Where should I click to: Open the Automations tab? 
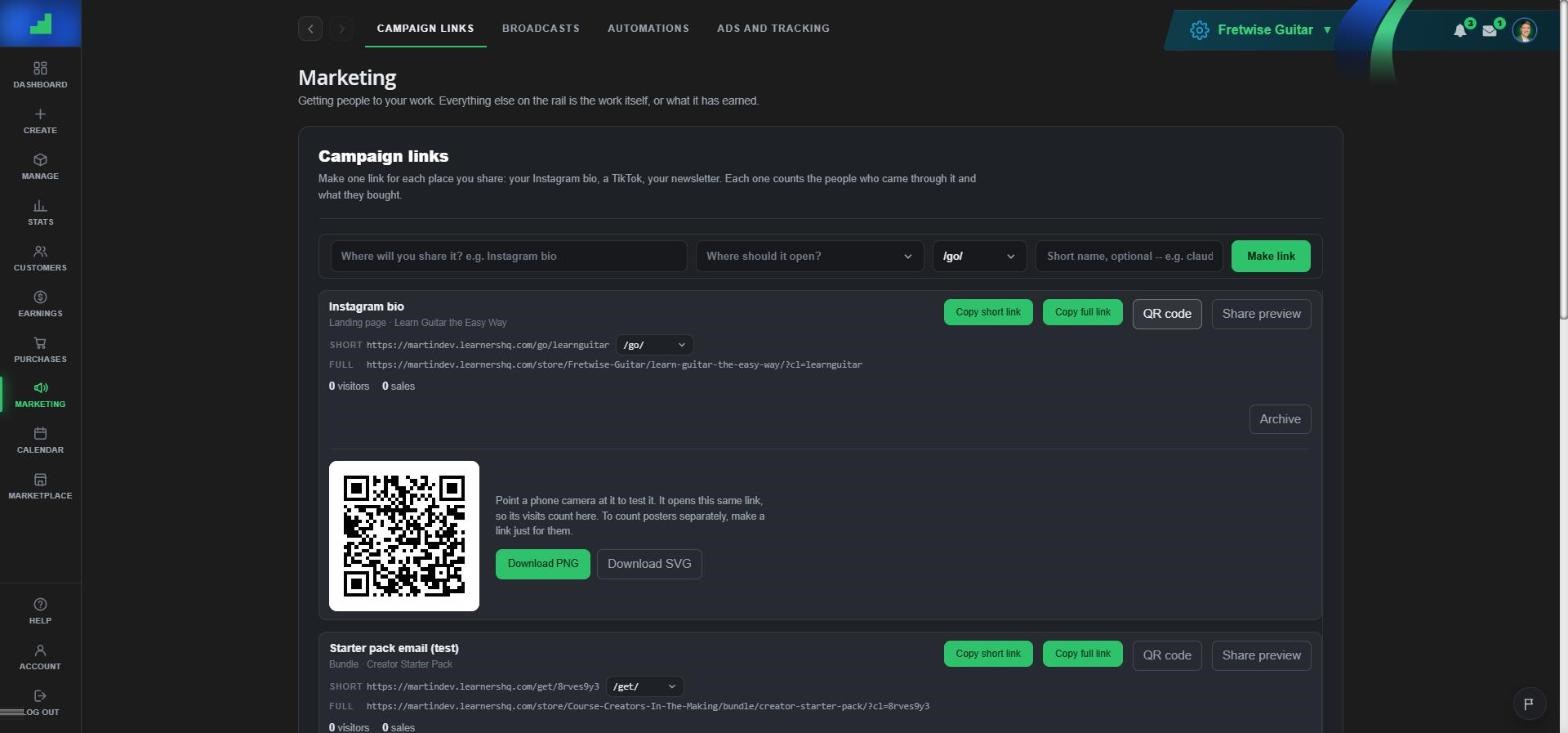click(x=648, y=28)
